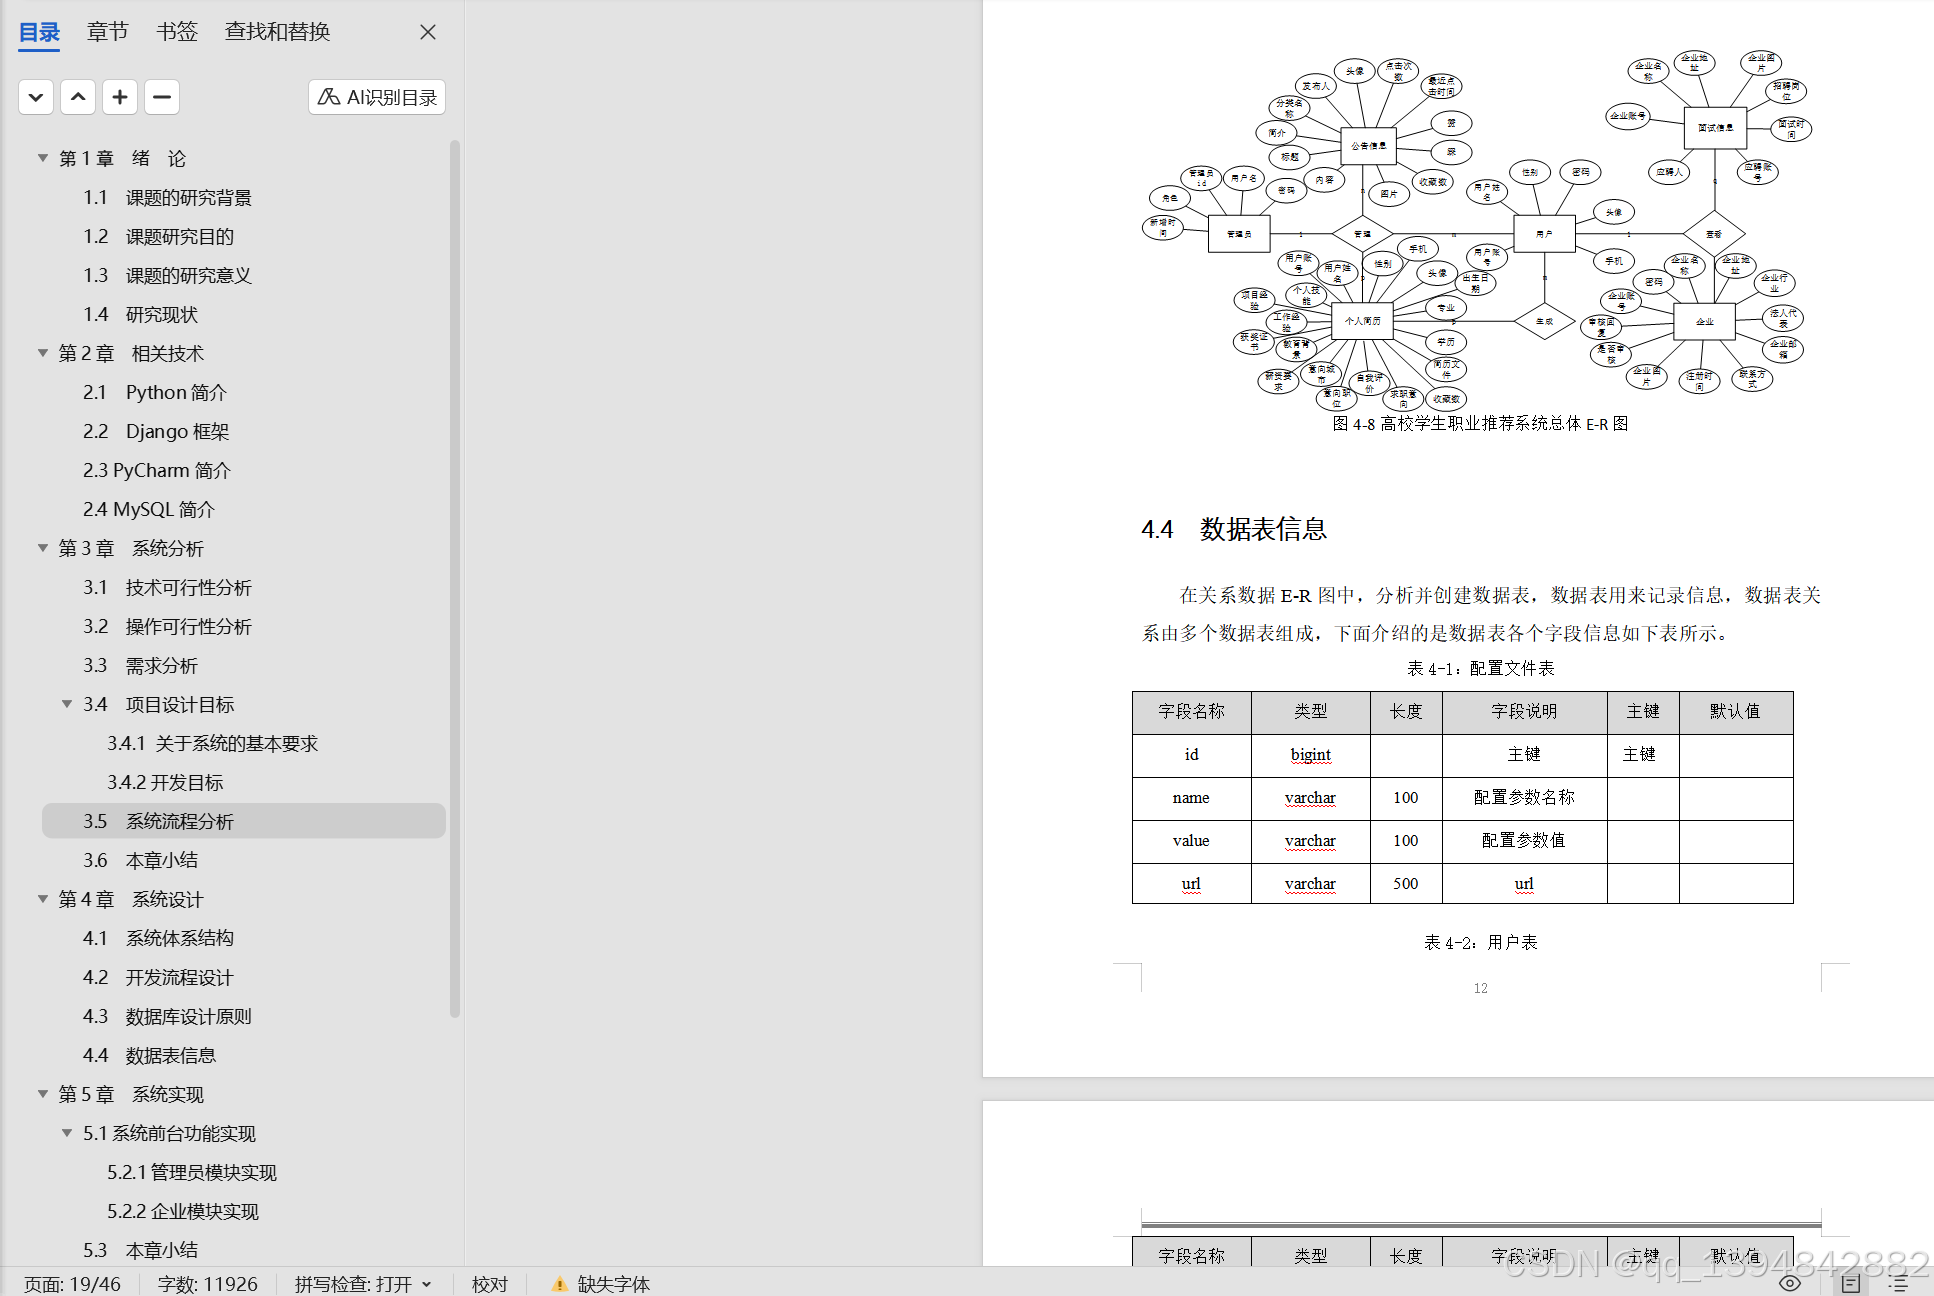This screenshot has height=1296, width=1934.
Task: Click the AI识别目录 button
Action: [377, 97]
